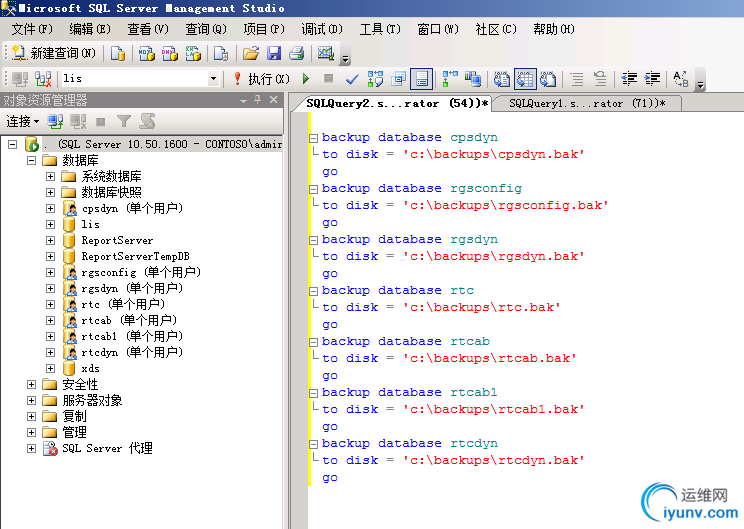Expand the 系统数据库 folder

click(50, 176)
